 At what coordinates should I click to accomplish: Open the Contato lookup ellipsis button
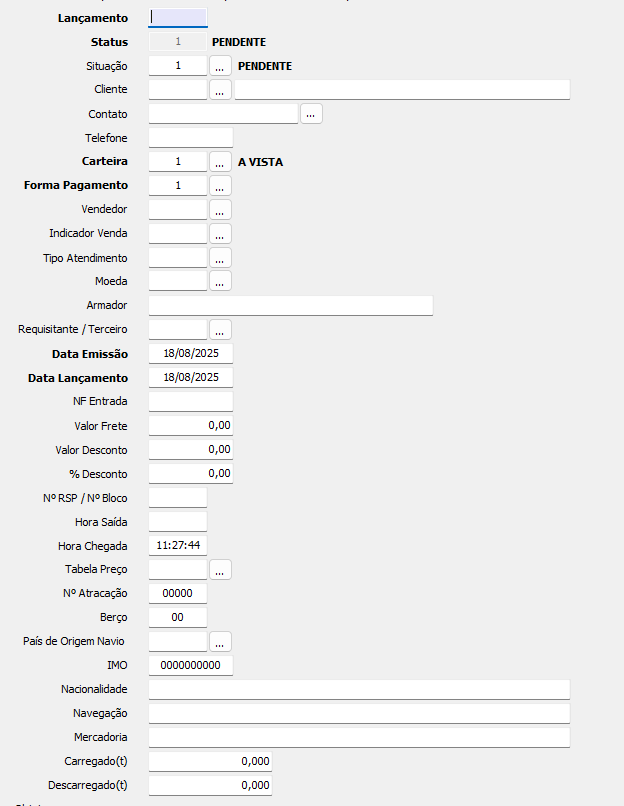click(311, 114)
